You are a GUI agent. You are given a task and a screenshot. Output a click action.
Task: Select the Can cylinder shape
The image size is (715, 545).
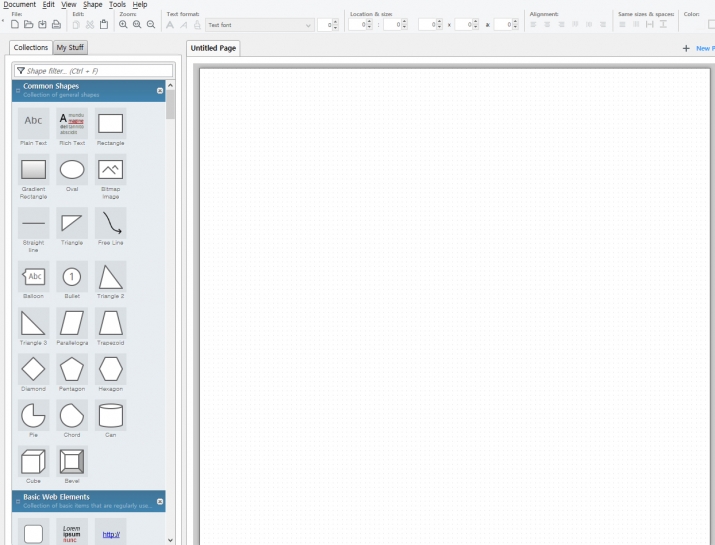[110, 419]
